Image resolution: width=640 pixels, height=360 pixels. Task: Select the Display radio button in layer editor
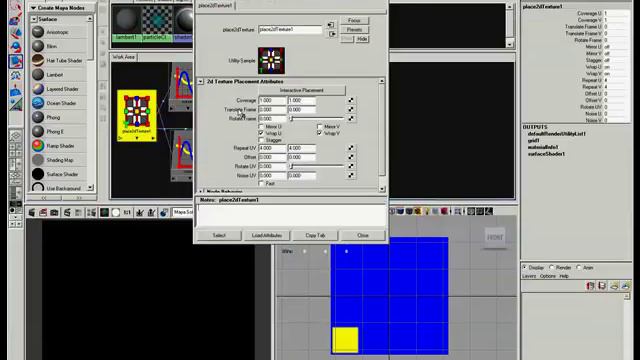[525, 267]
